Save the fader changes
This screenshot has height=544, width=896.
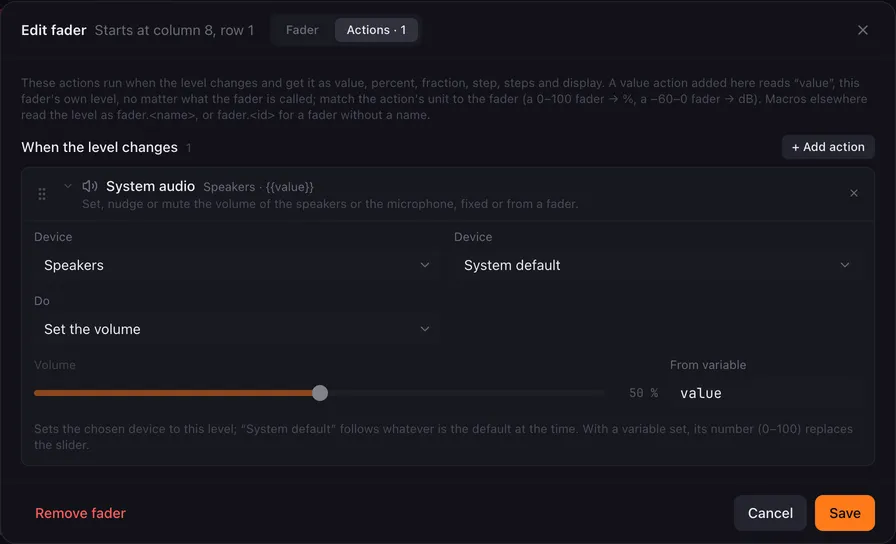[845, 513]
